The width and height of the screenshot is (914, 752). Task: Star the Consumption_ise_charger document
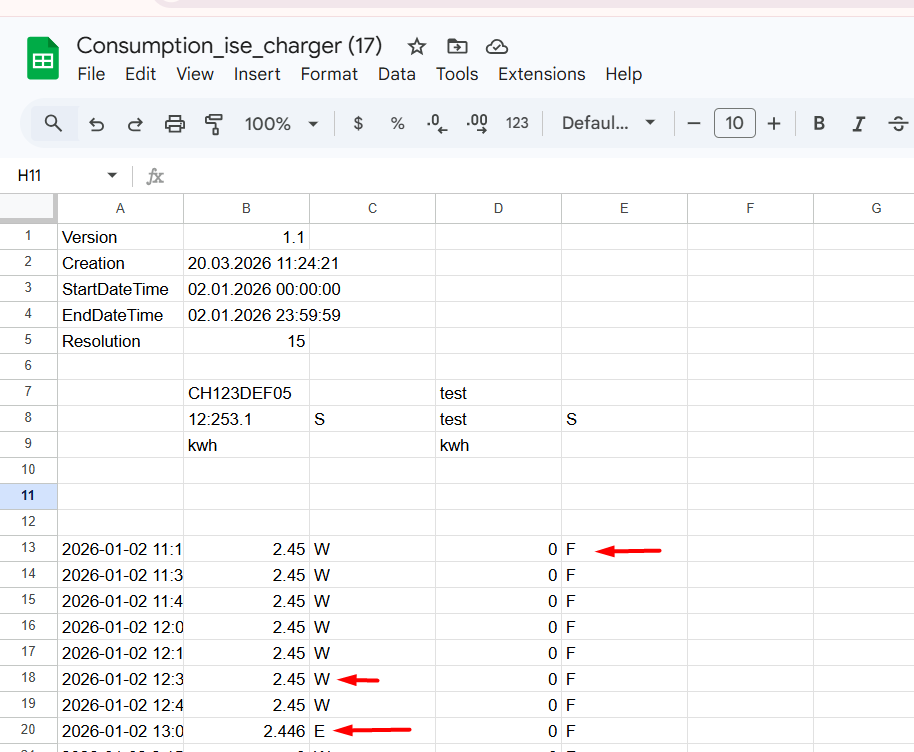pyautogui.click(x=417, y=46)
